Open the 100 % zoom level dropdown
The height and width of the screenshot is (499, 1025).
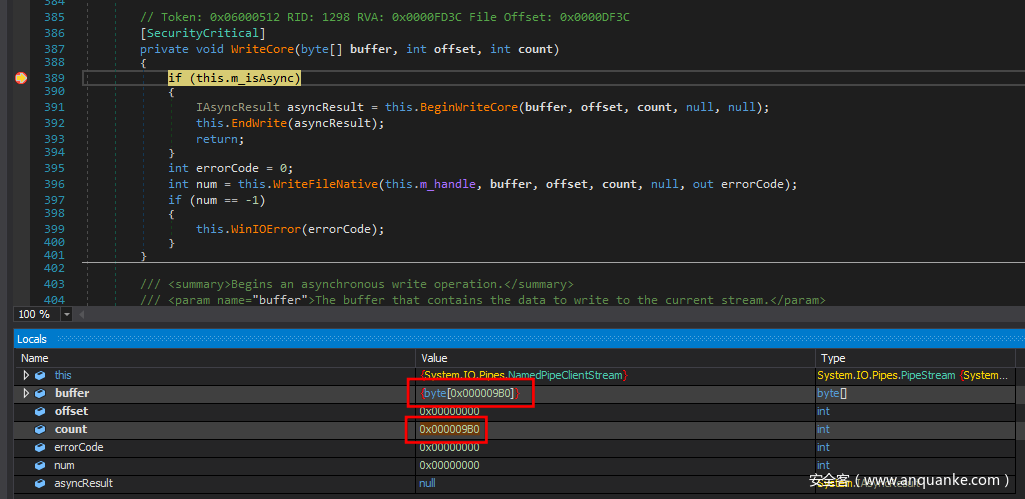(x=67, y=314)
